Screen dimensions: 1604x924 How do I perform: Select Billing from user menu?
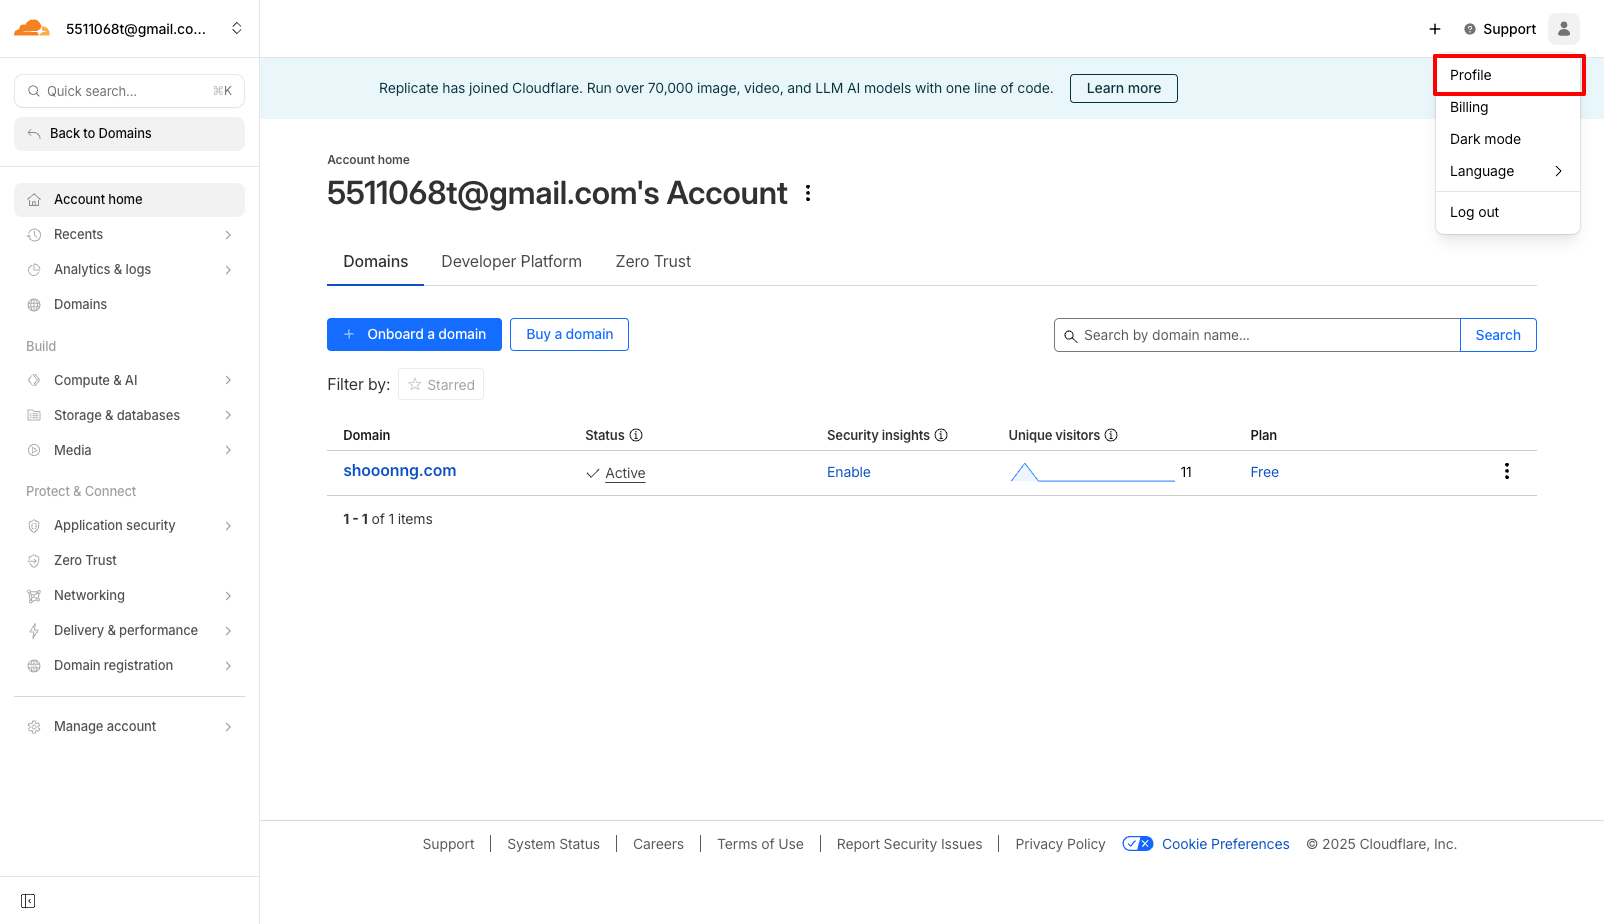pos(1507,107)
